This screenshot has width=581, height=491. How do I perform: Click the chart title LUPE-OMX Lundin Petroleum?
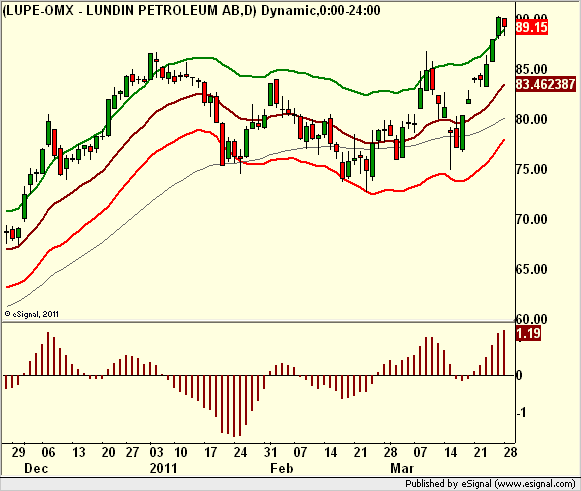click(192, 10)
